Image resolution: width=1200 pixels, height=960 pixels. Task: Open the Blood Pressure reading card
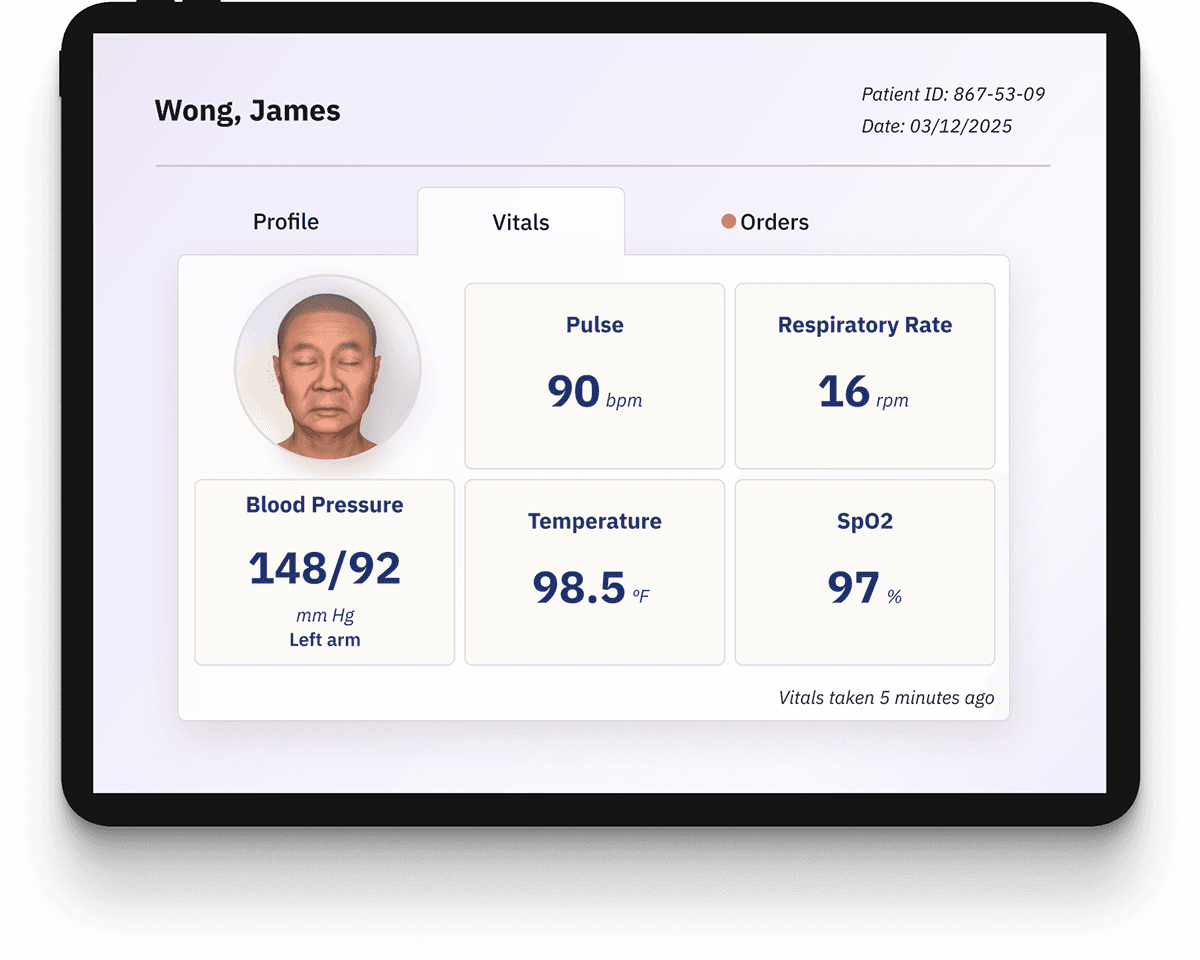pyautogui.click(x=324, y=570)
